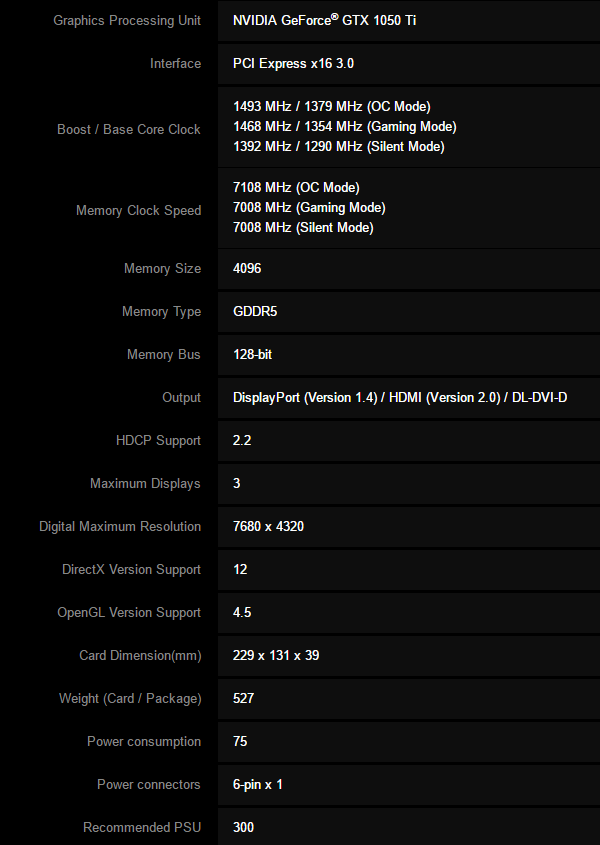Viewport: 600px width, 845px height.
Task: Select the 'Interface' row label
Action: coord(175,64)
